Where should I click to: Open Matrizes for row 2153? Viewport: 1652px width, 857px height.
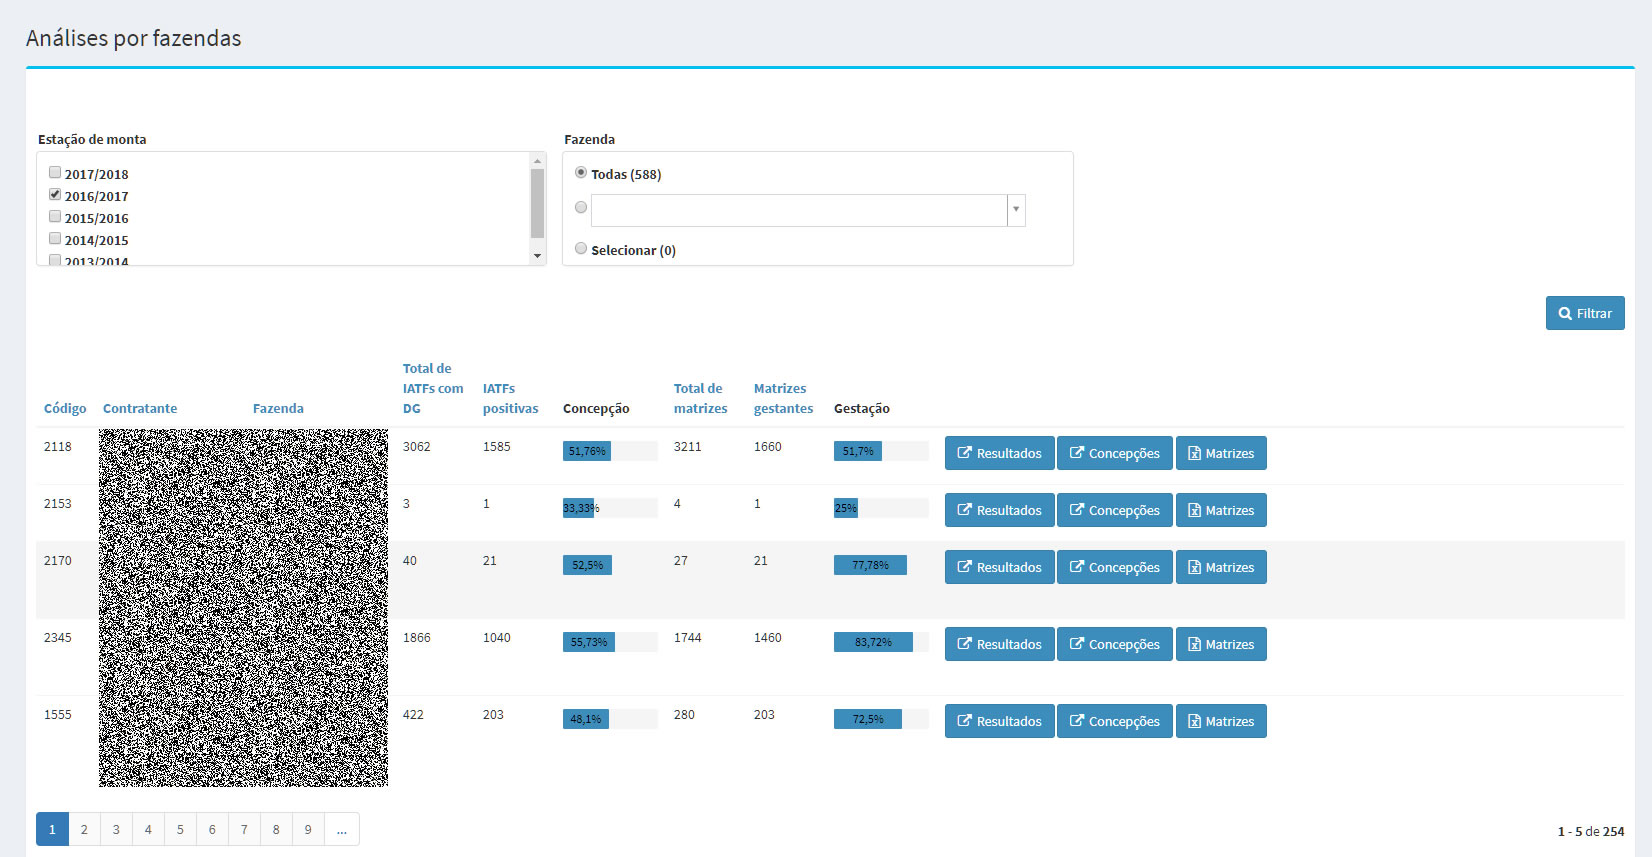(x=1221, y=510)
